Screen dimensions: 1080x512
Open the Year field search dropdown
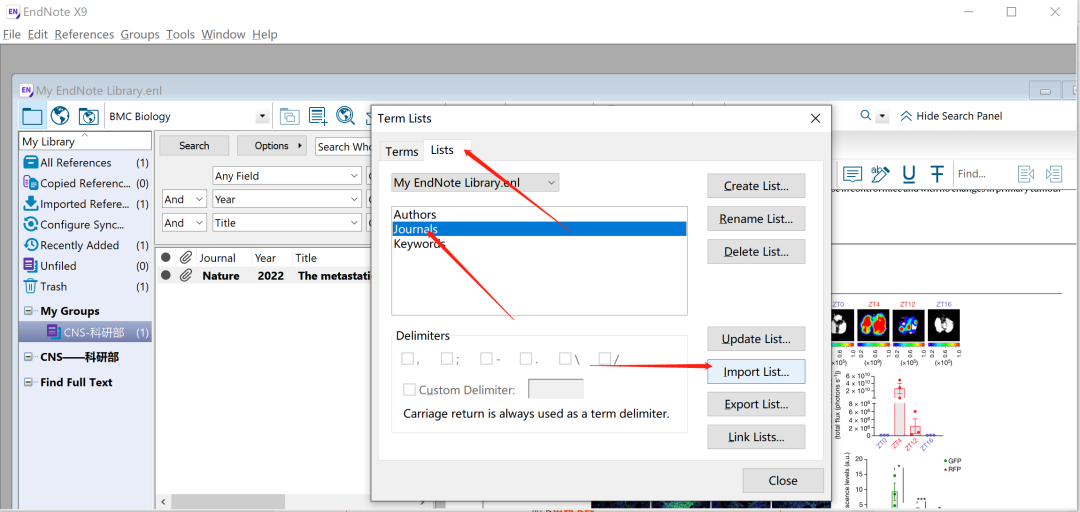(x=287, y=199)
